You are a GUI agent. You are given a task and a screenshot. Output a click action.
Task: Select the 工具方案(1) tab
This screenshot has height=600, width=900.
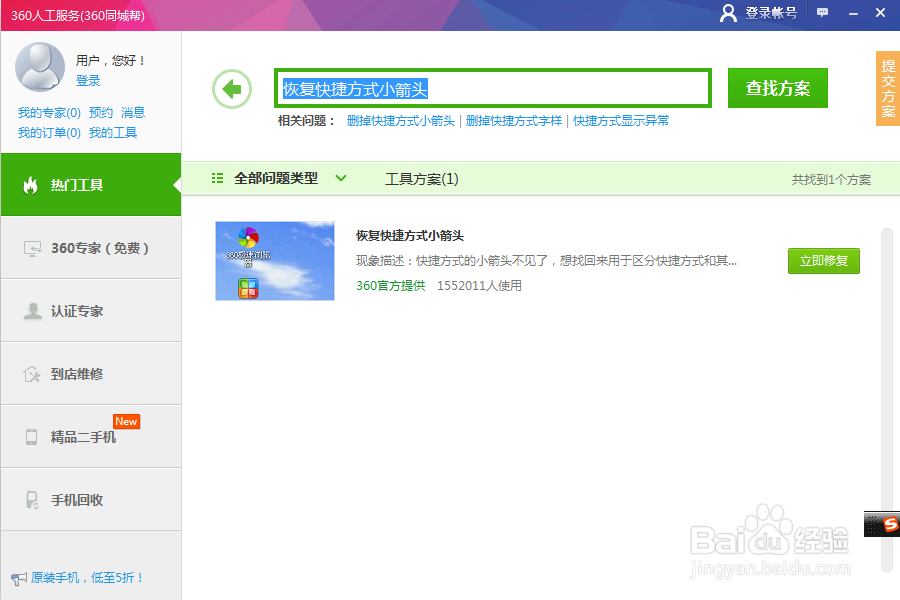421,179
